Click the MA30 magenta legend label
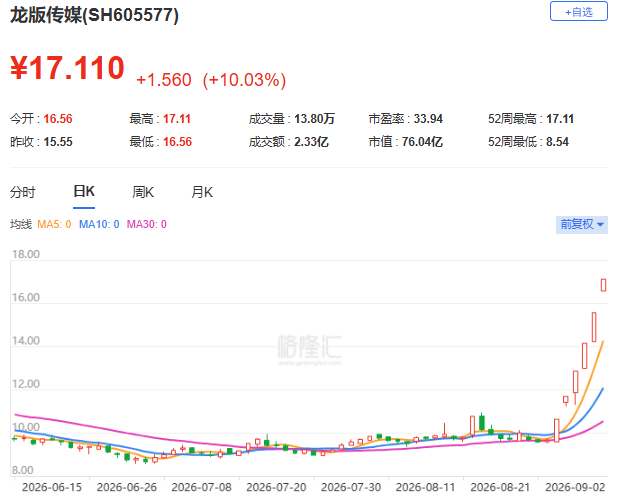 point(146,224)
